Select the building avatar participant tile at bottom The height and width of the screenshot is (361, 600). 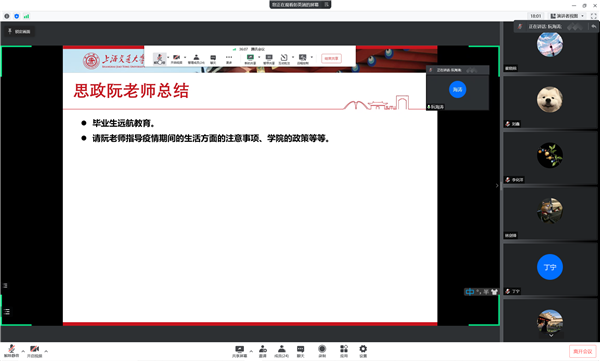[x=550, y=321]
